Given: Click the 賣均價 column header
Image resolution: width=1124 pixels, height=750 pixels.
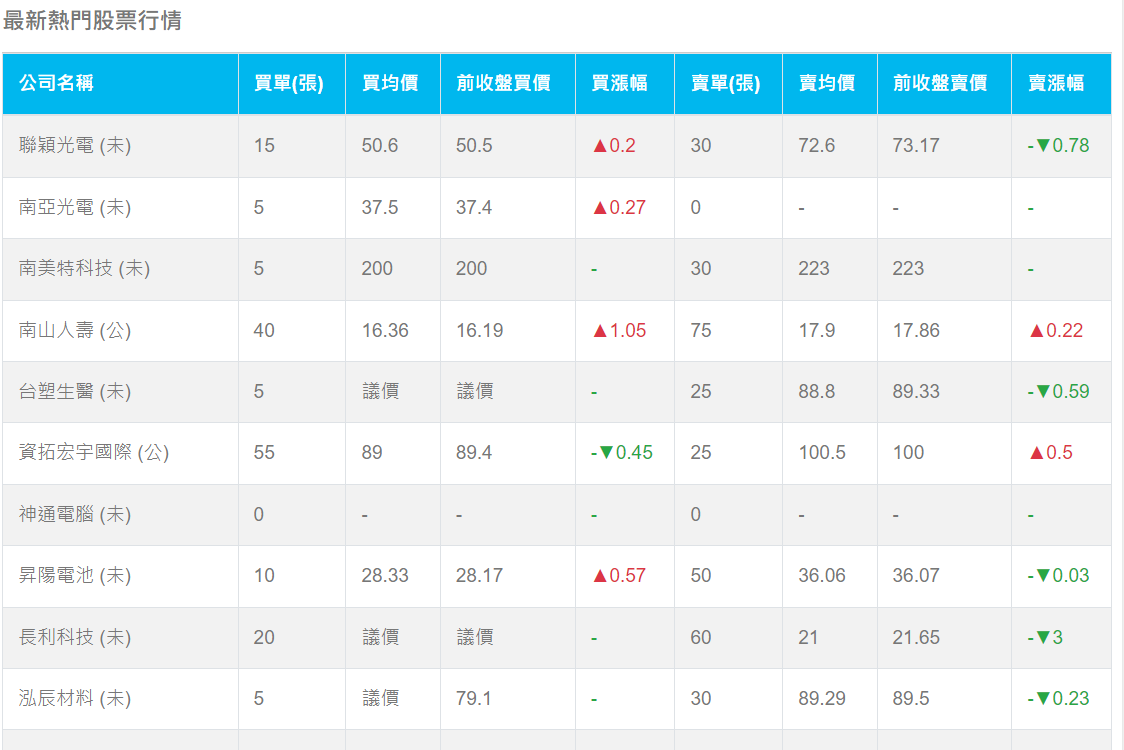Looking at the screenshot, I should [x=830, y=83].
